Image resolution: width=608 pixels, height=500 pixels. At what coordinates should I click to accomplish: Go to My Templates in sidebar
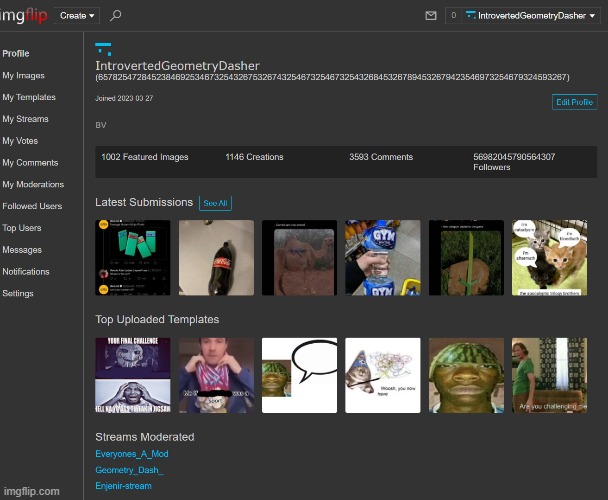(29, 97)
